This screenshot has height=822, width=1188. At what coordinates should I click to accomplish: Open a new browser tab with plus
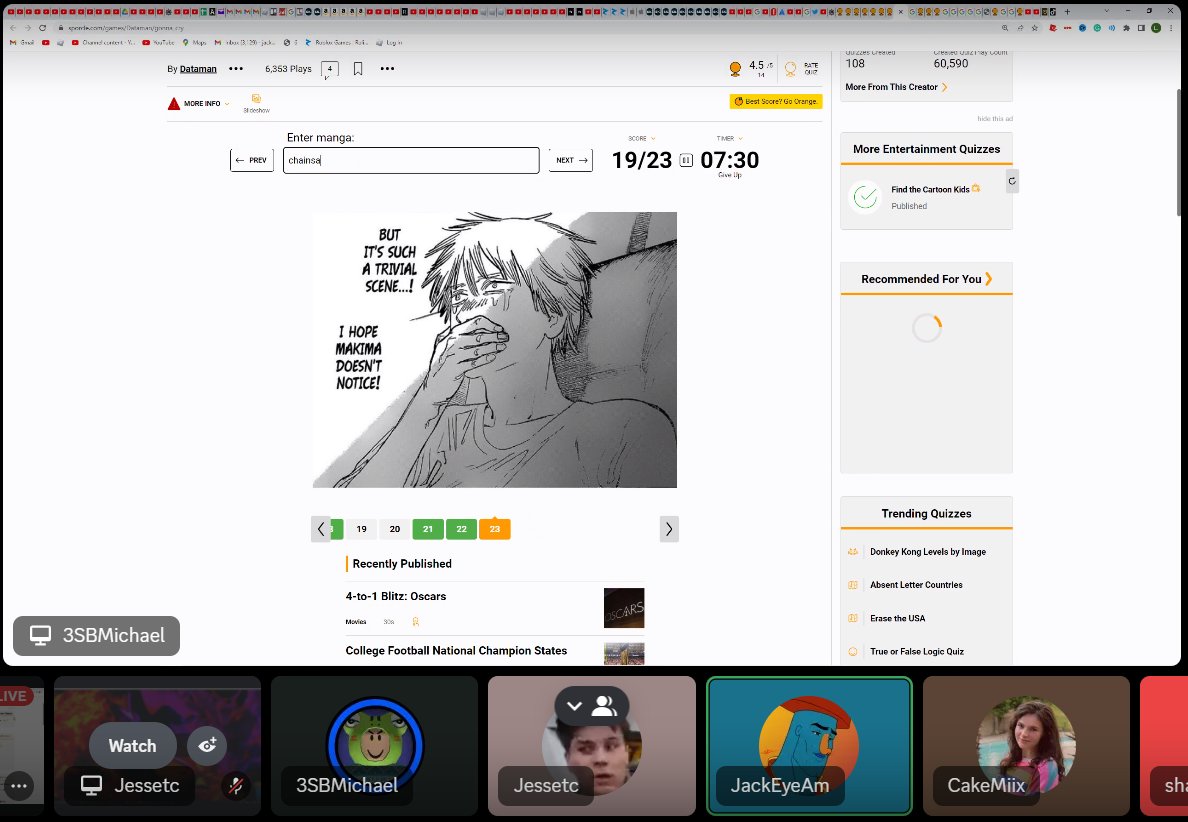tap(1067, 11)
